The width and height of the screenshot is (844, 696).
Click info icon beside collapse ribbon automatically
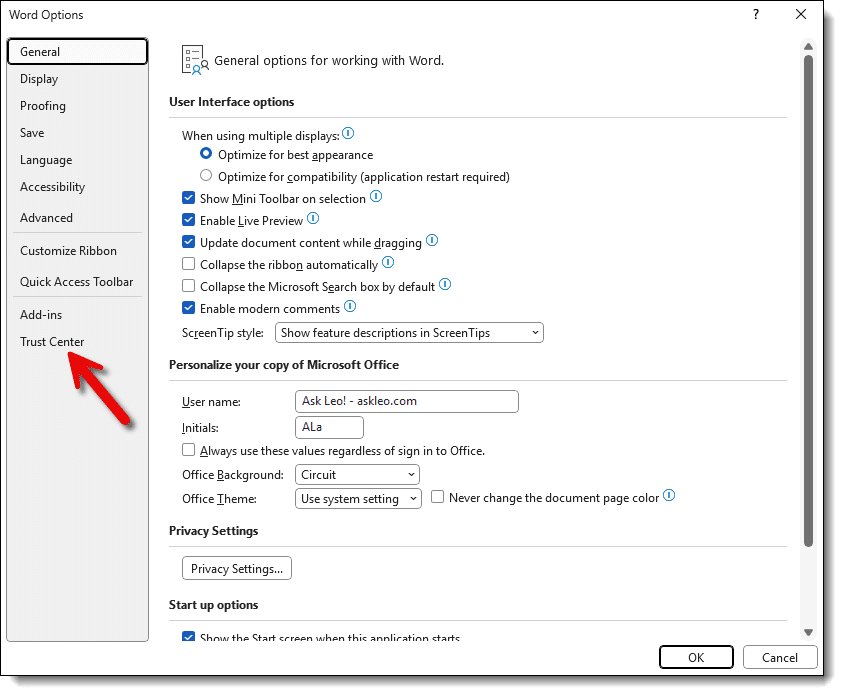(x=388, y=263)
